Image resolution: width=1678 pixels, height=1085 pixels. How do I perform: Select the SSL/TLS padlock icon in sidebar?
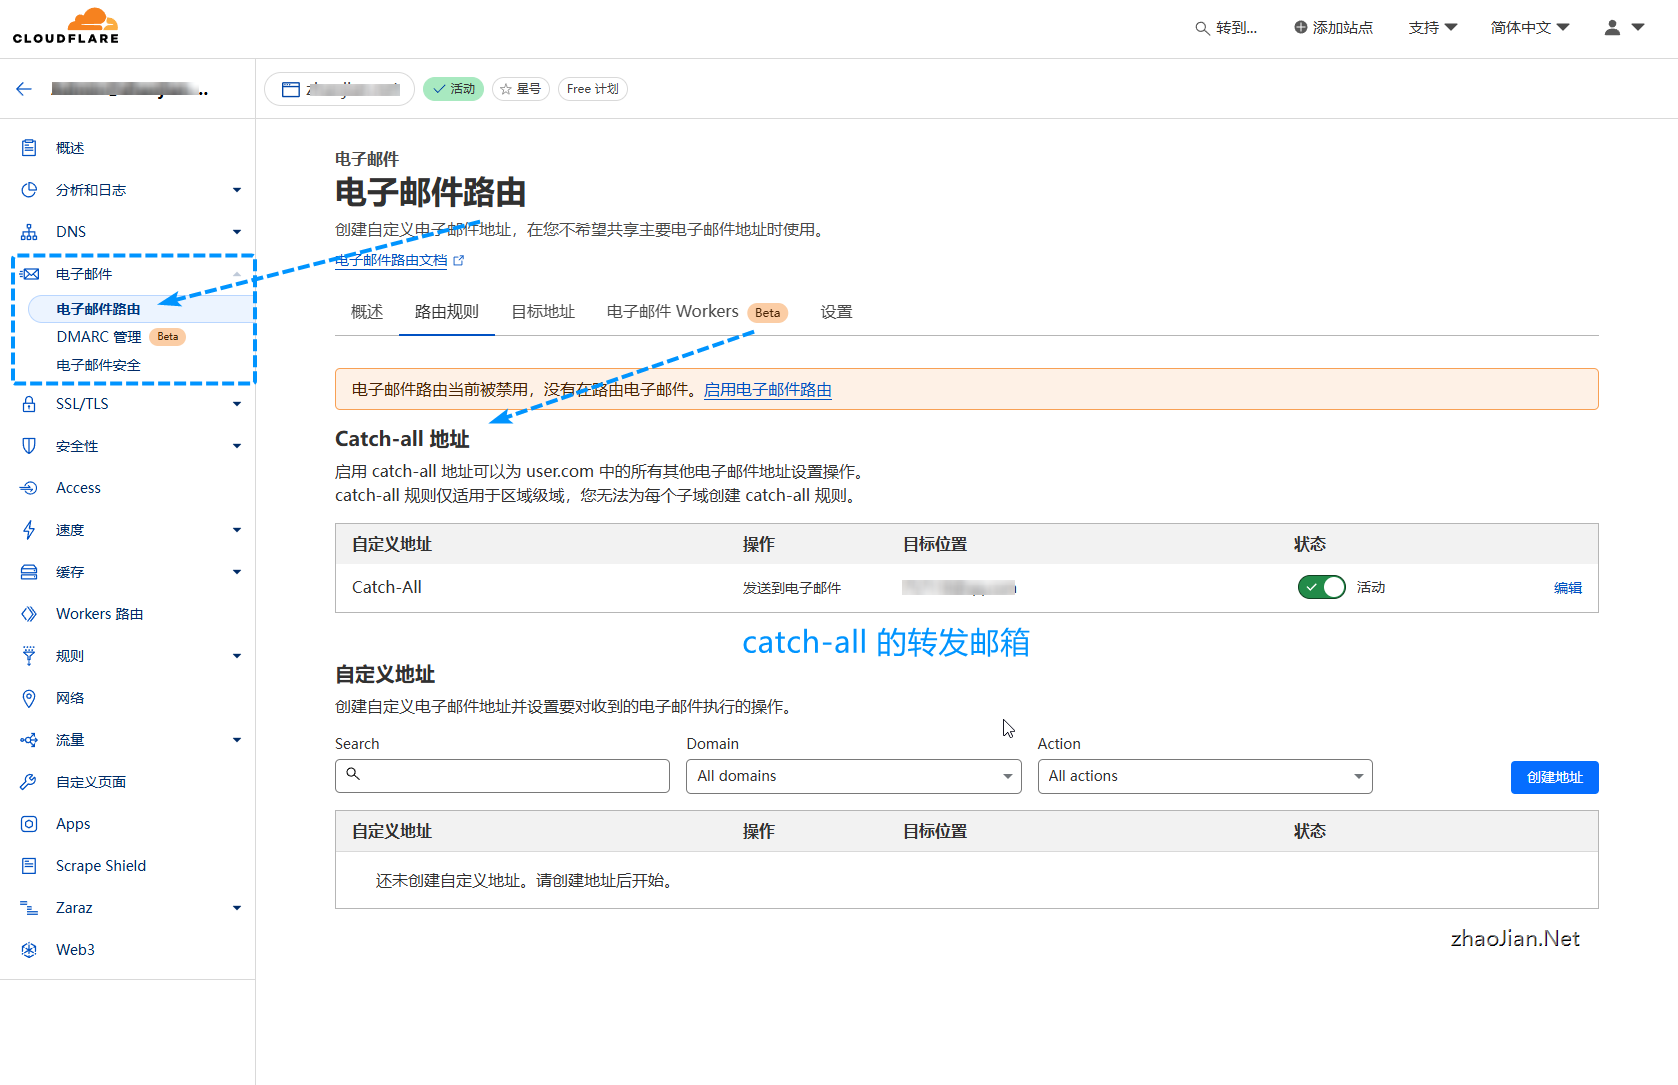click(x=29, y=403)
